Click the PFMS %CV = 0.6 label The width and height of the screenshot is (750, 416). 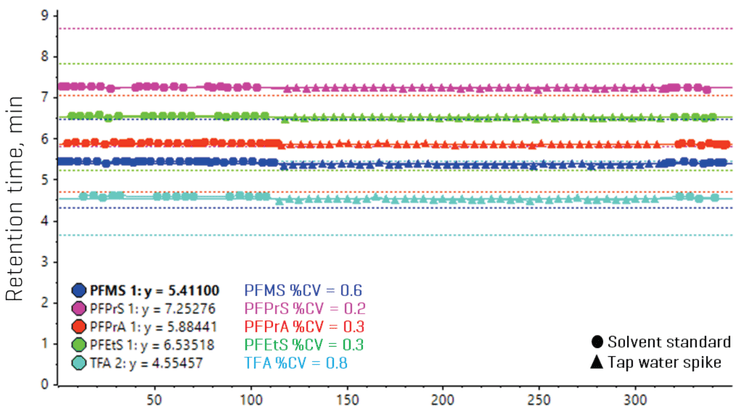pos(304,291)
